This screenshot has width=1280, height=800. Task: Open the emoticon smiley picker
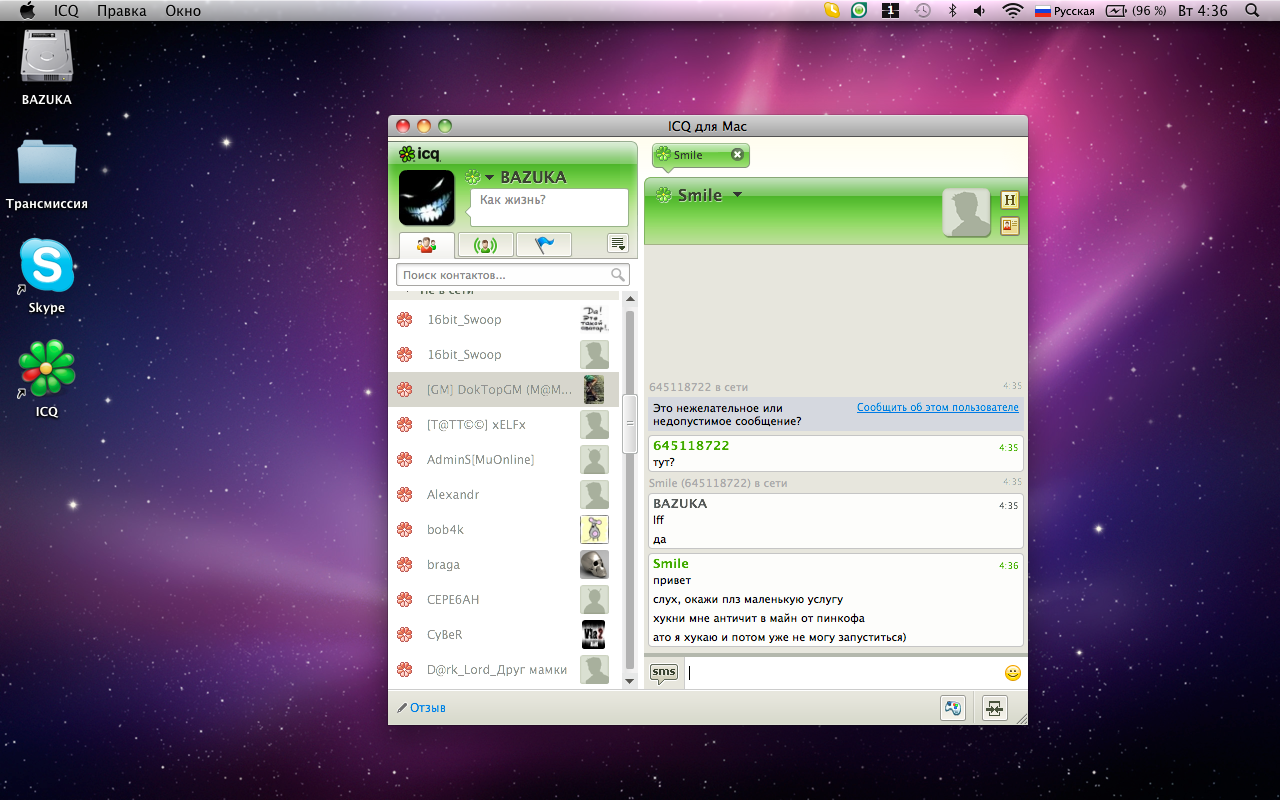pos(1012,673)
